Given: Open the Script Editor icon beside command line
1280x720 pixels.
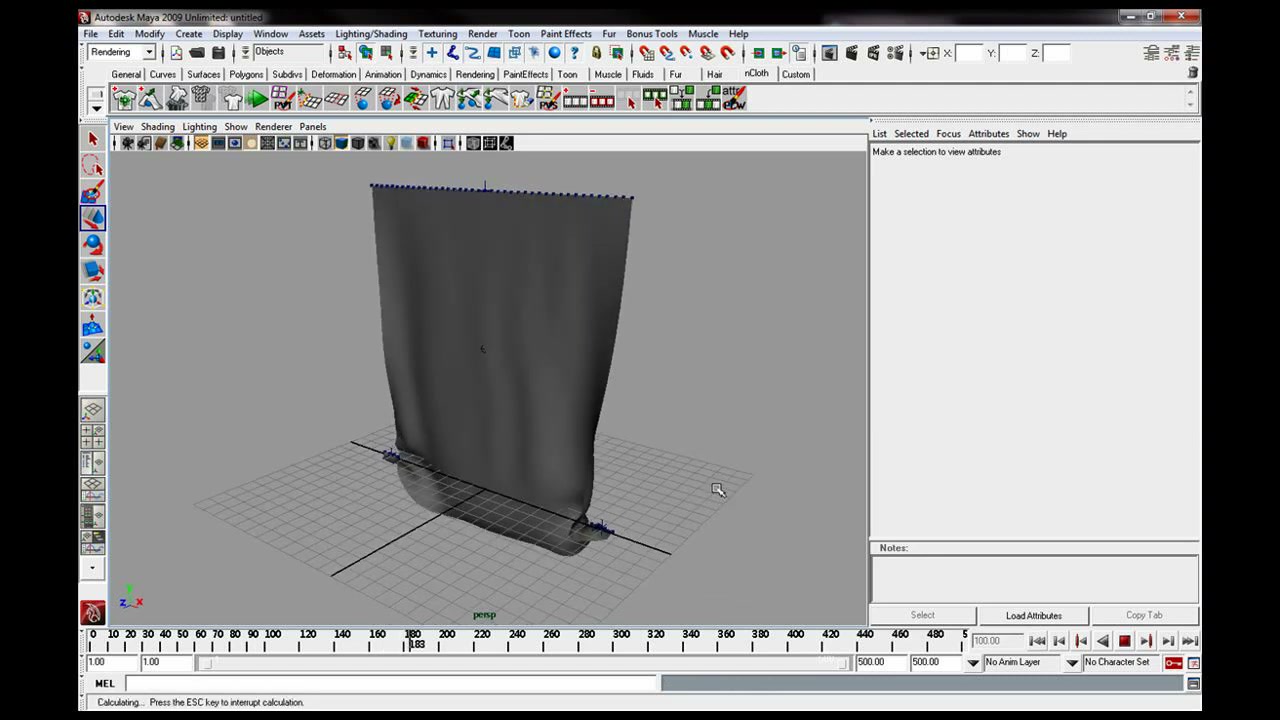Looking at the screenshot, I should click(x=1193, y=684).
